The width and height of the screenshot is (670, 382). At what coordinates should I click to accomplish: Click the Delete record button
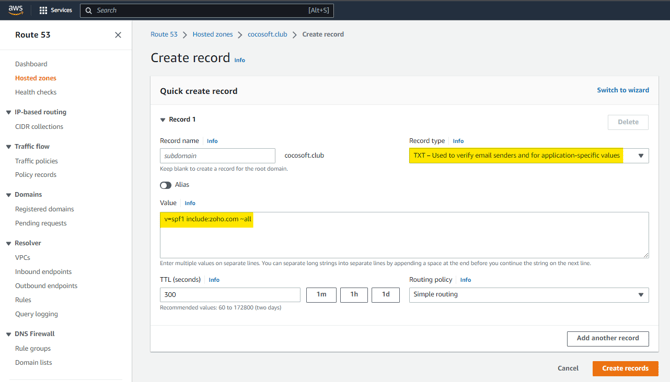[x=628, y=122]
